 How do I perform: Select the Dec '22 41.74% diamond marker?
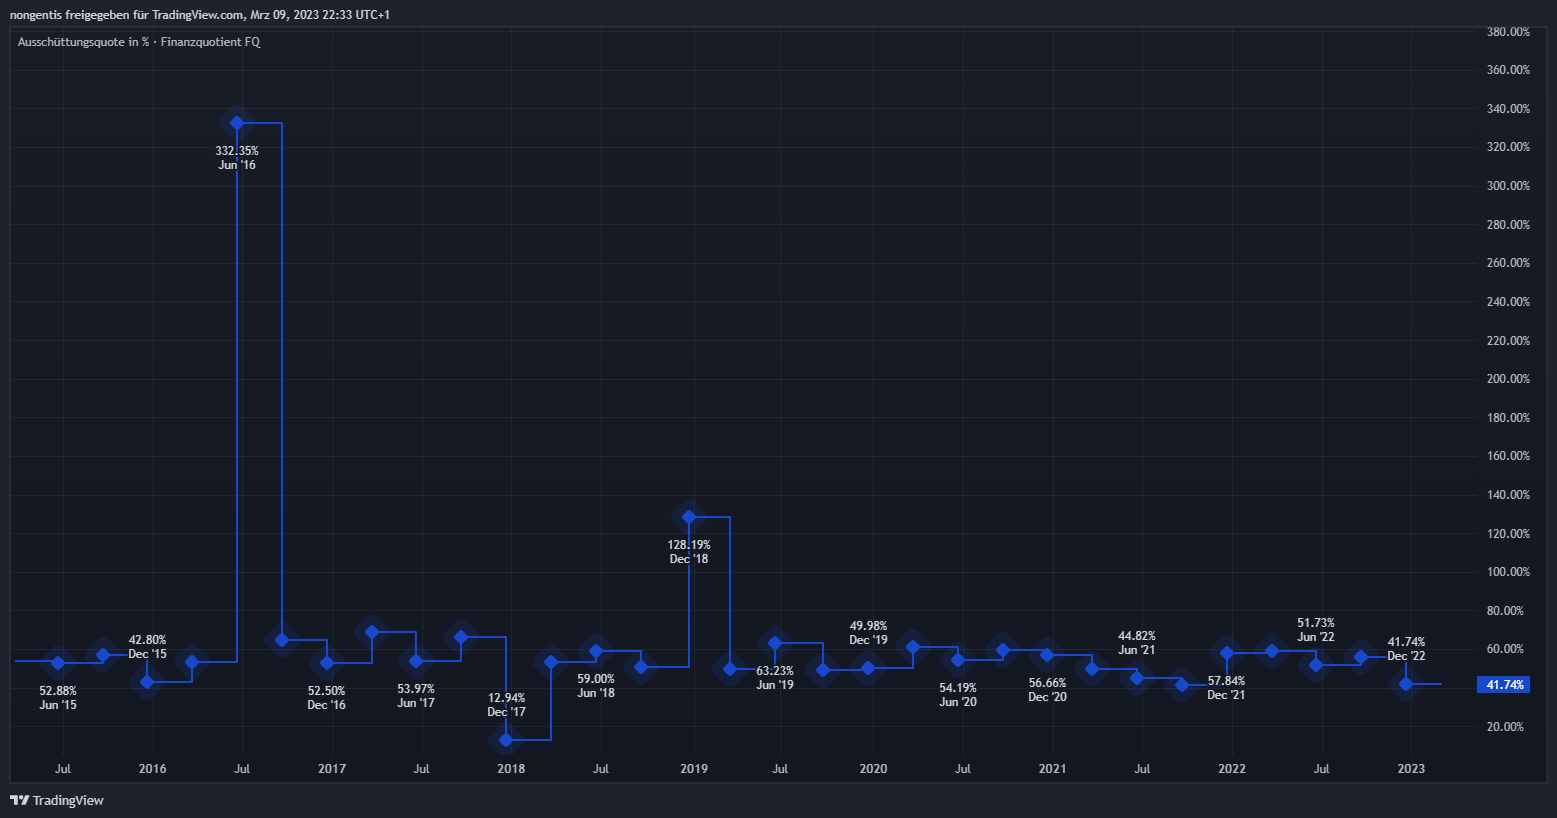click(1406, 684)
